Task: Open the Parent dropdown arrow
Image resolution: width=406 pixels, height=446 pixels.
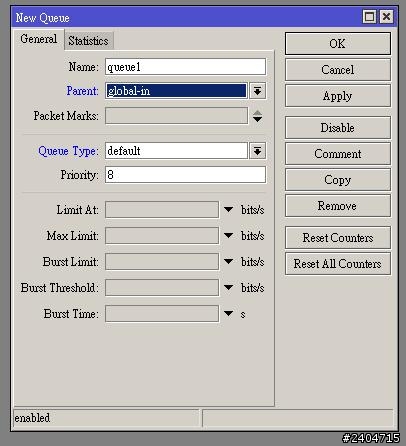Action: click(257, 91)
